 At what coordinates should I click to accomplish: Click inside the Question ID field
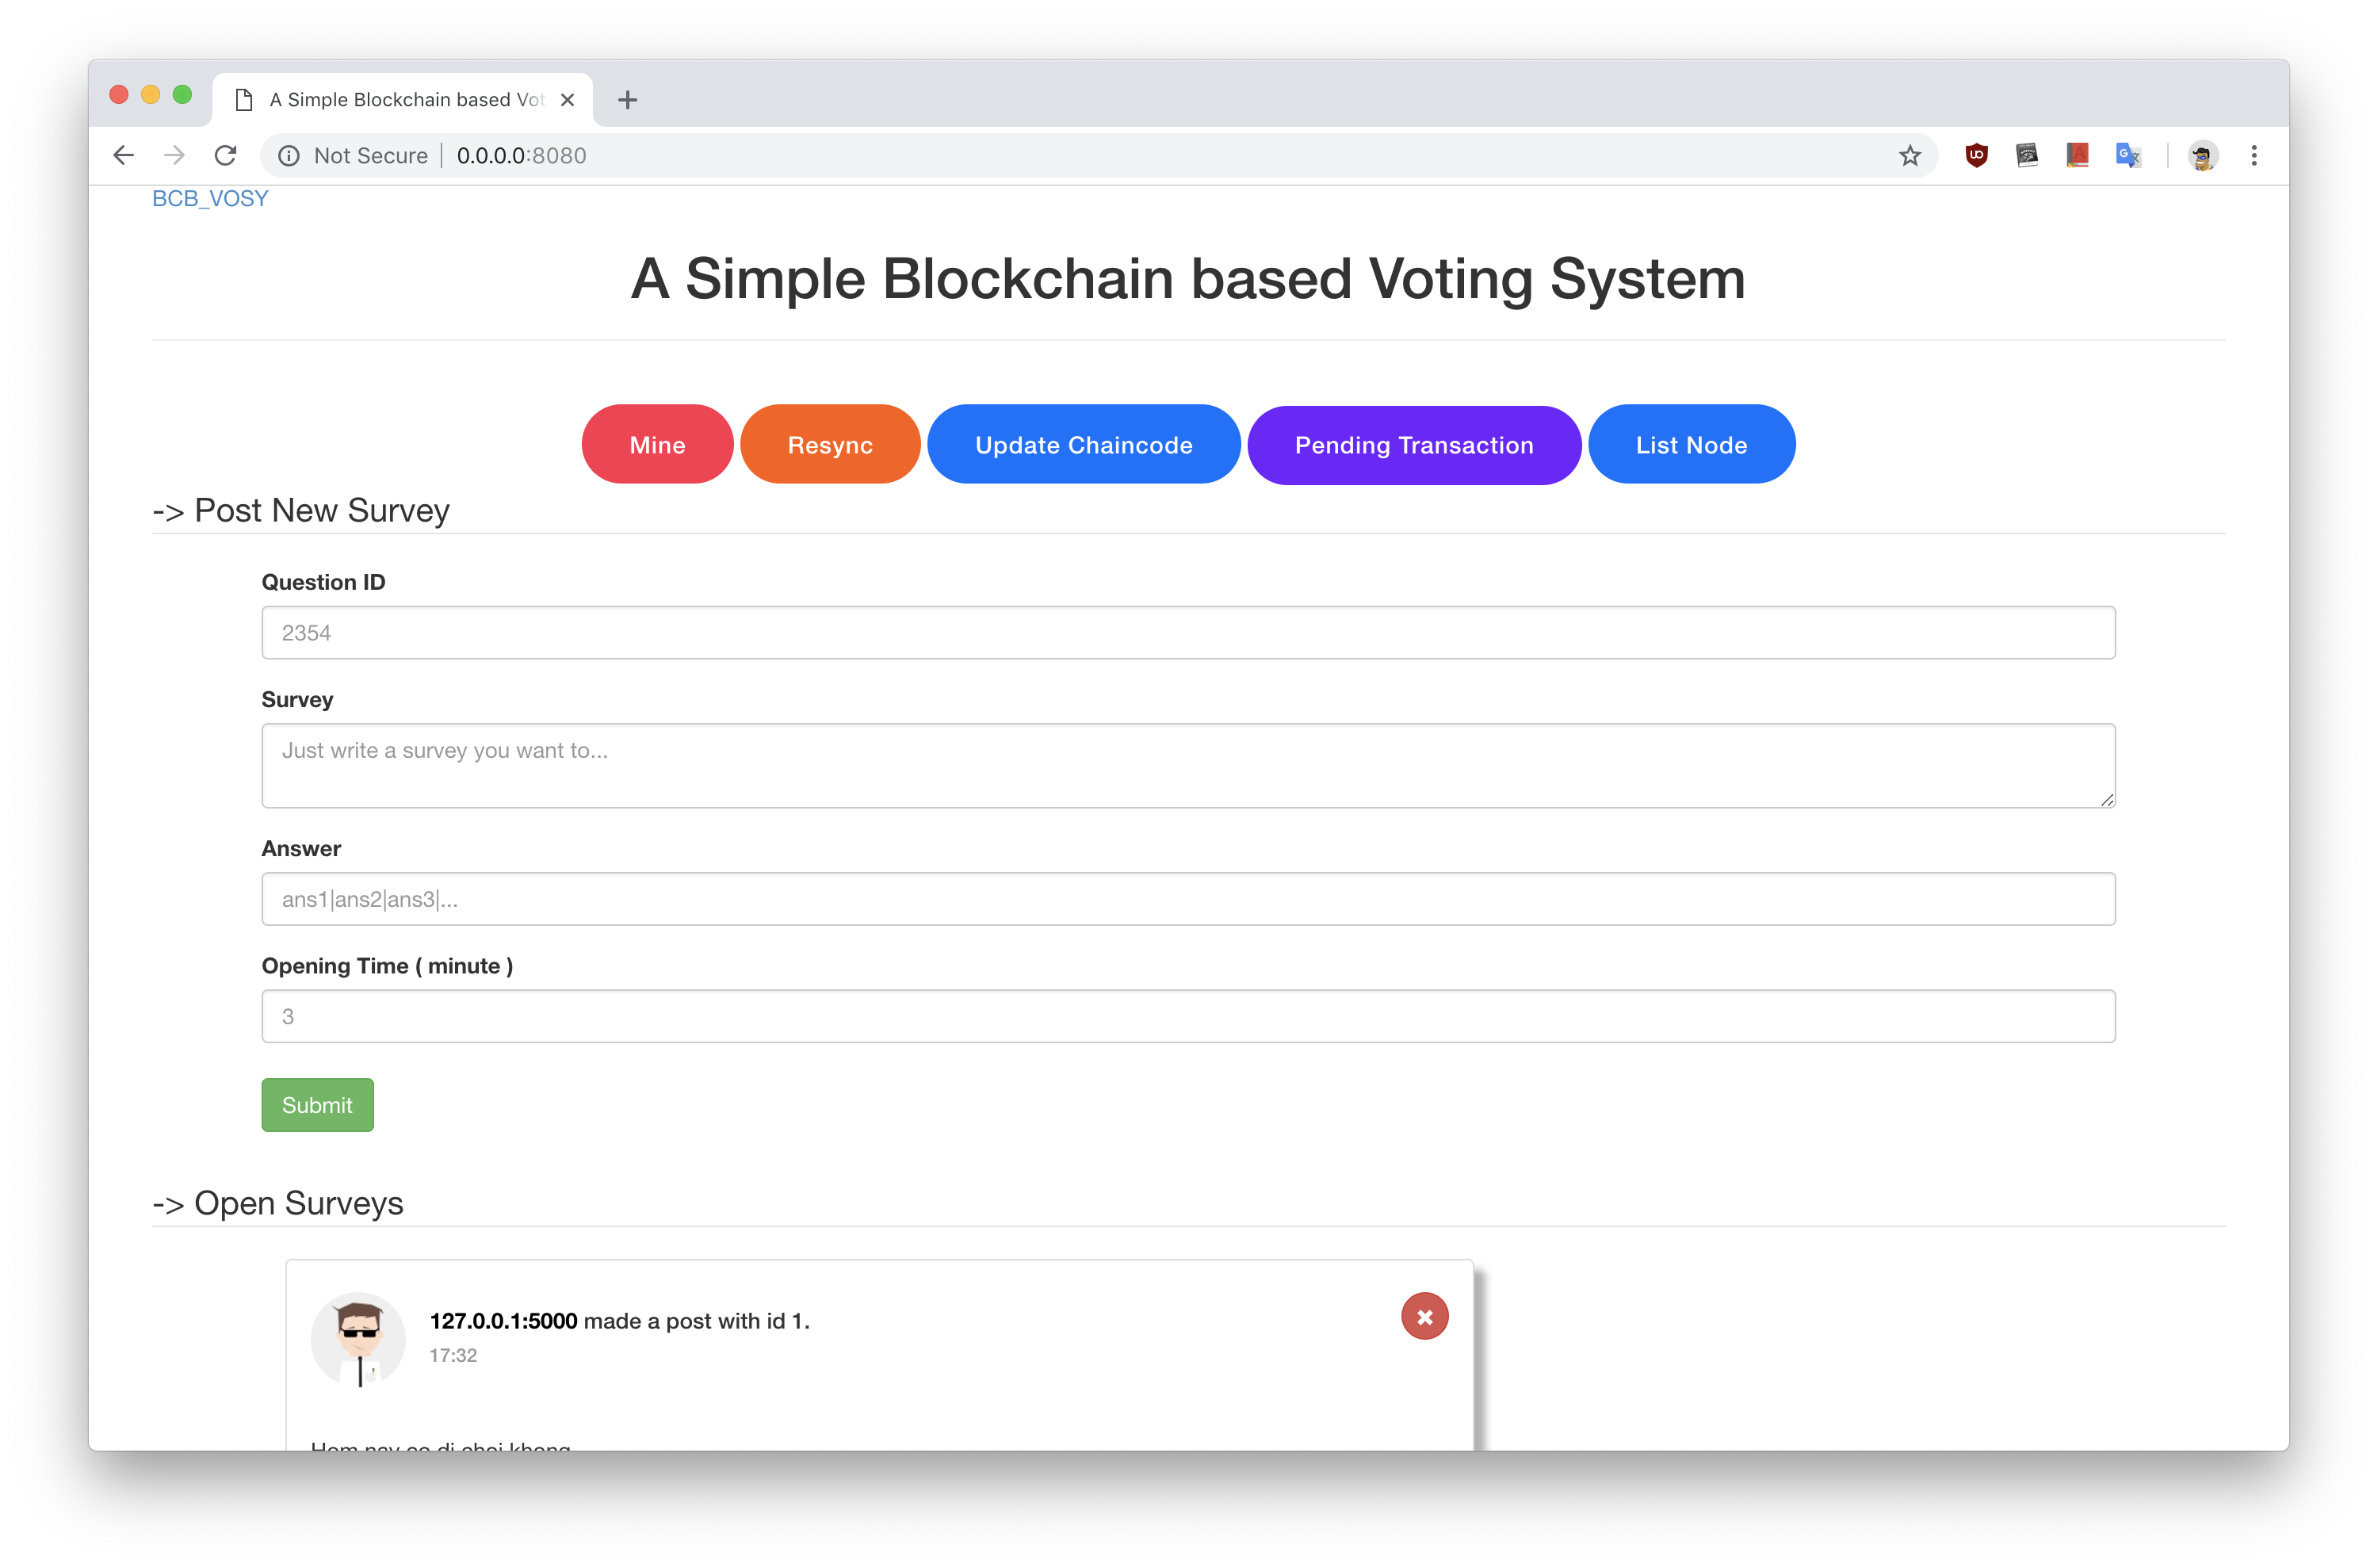[1188, 632]
